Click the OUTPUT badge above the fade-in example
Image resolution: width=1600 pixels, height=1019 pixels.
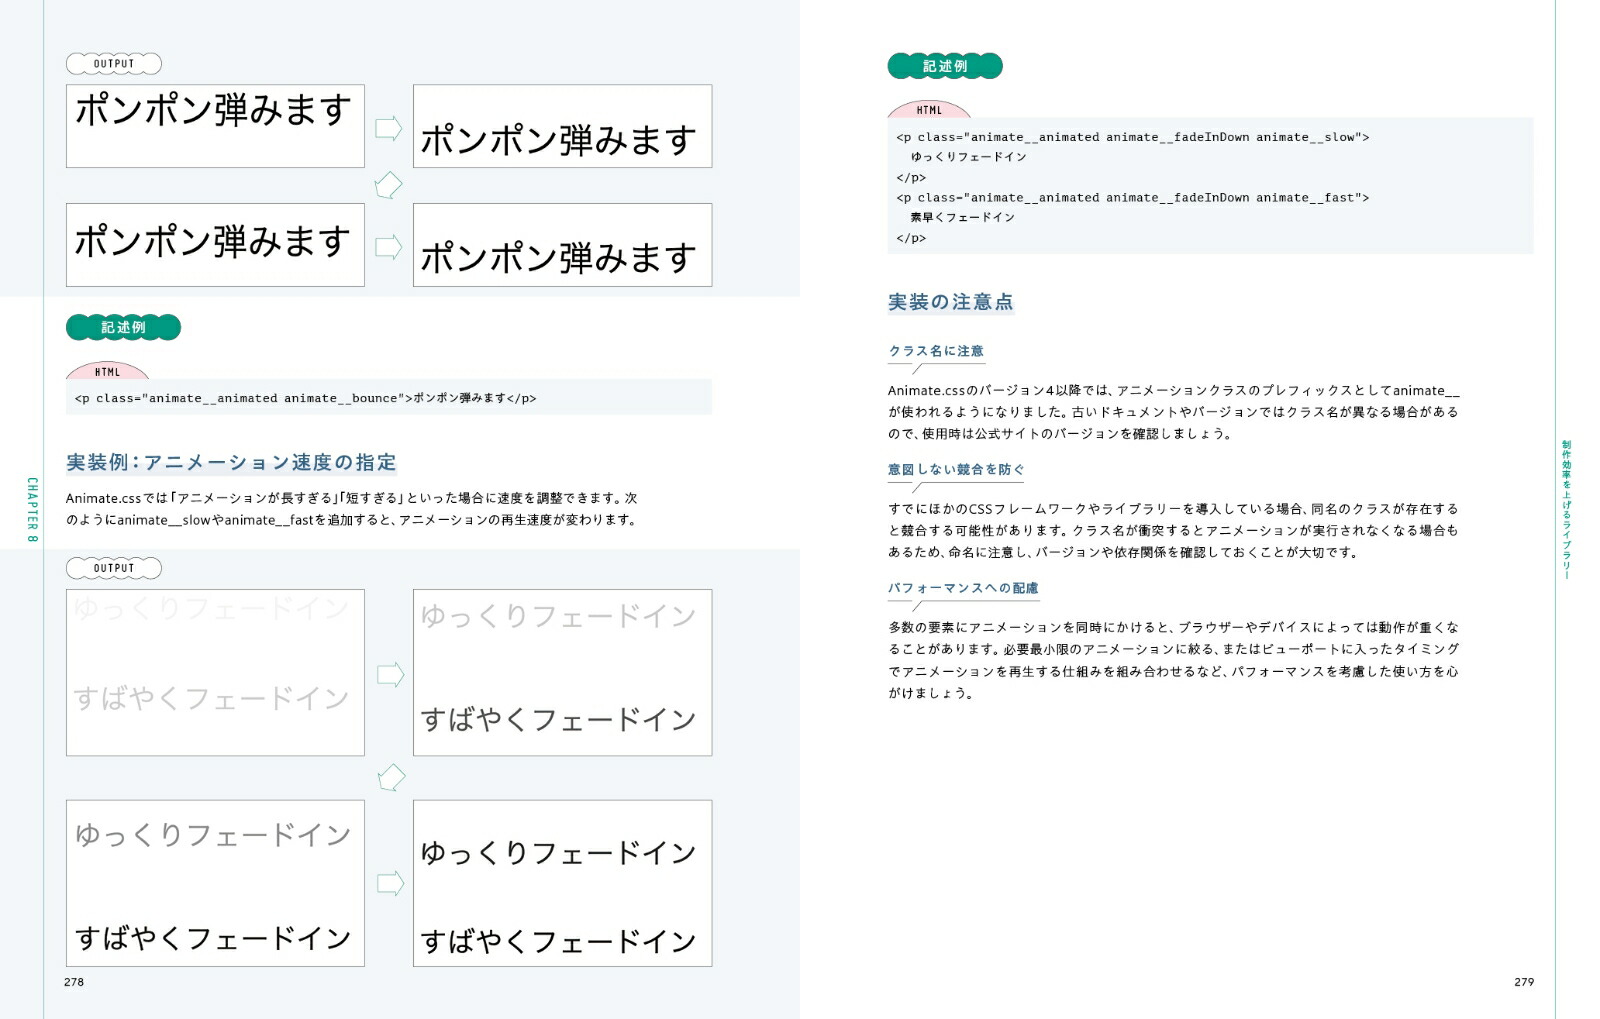tap(113, 568)
